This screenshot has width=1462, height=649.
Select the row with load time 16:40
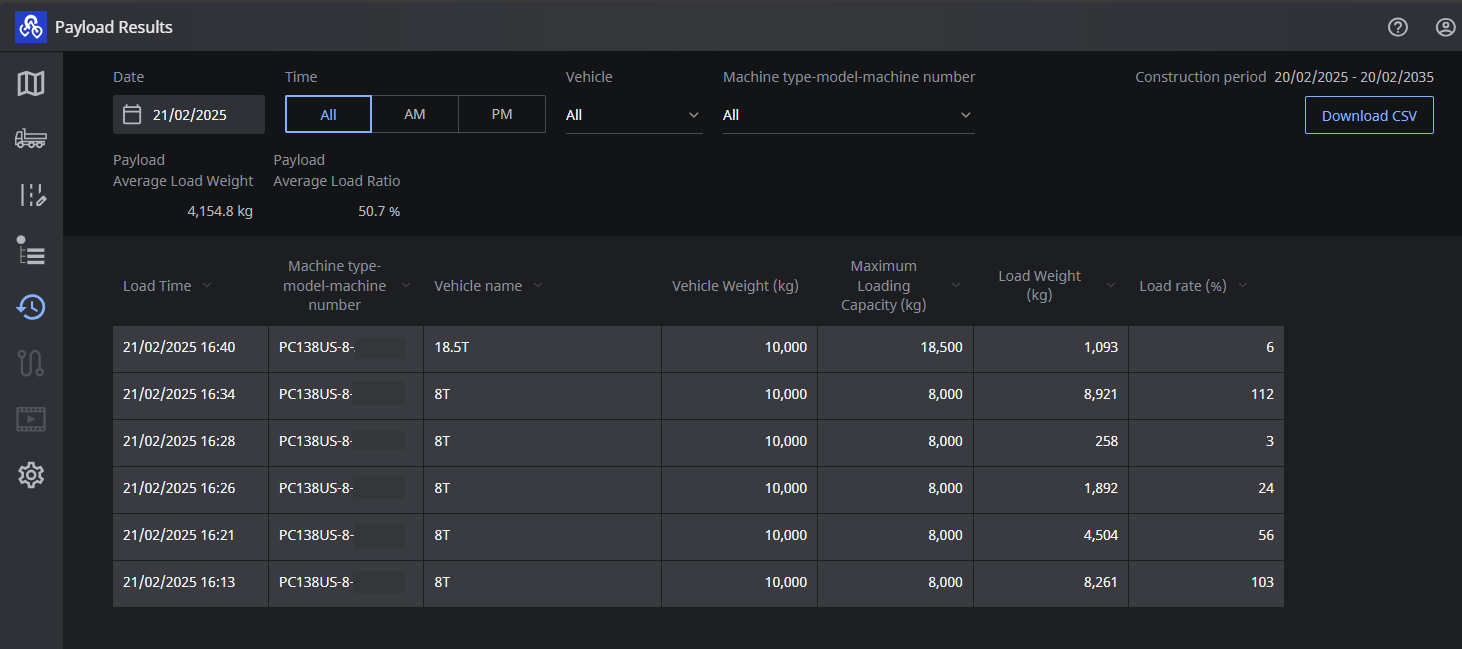coord(698,348)
